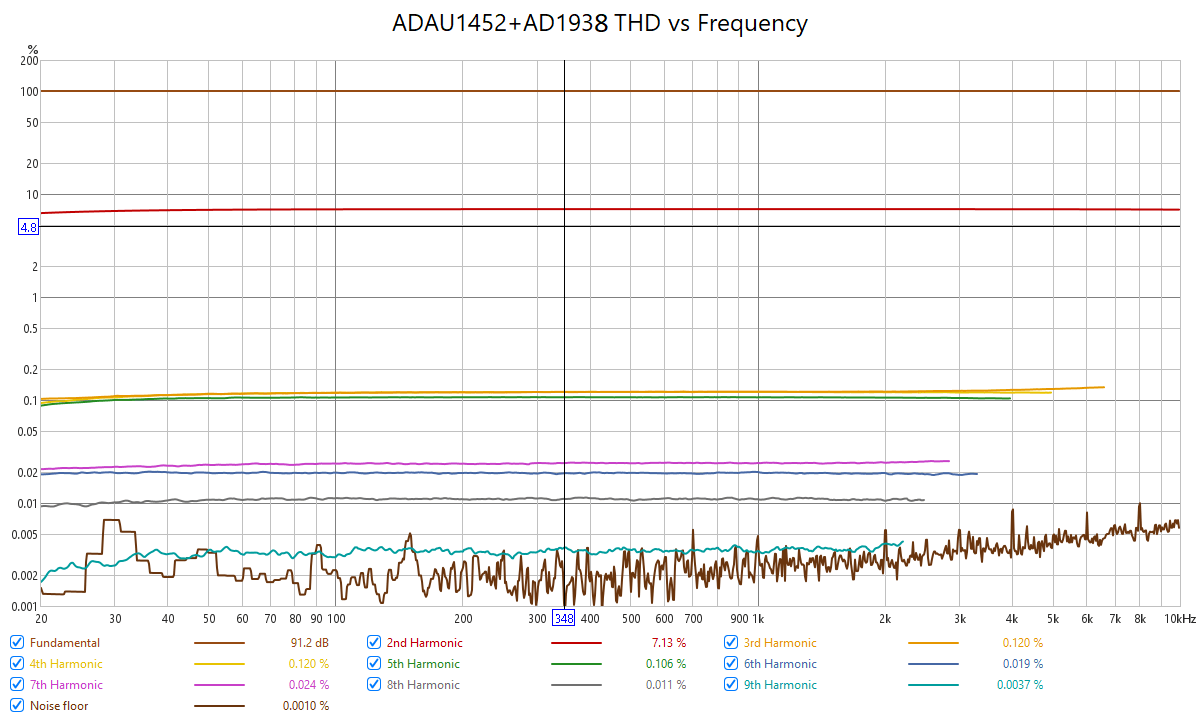The width and height of the screenshot is (1200, 717).
Task: Click the 0.024 % seventh harmonic value
Action: pos(307,685)
